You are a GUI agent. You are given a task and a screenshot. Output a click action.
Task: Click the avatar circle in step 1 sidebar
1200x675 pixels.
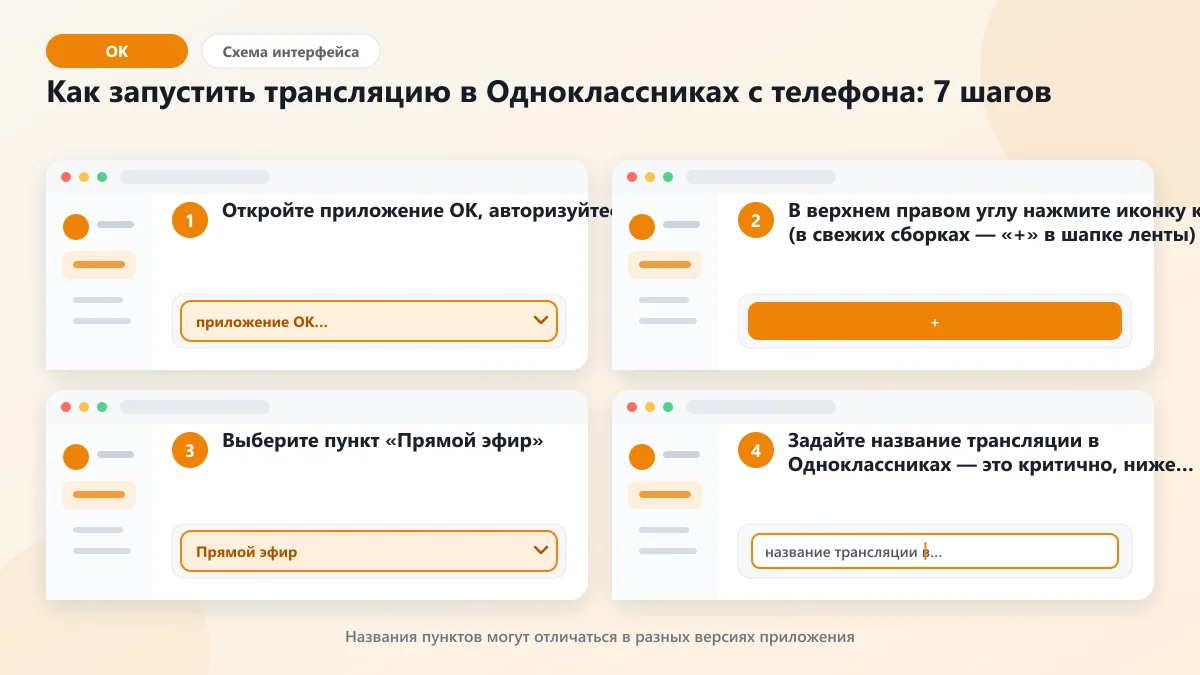pyautogui.click(x=76, y=227)
